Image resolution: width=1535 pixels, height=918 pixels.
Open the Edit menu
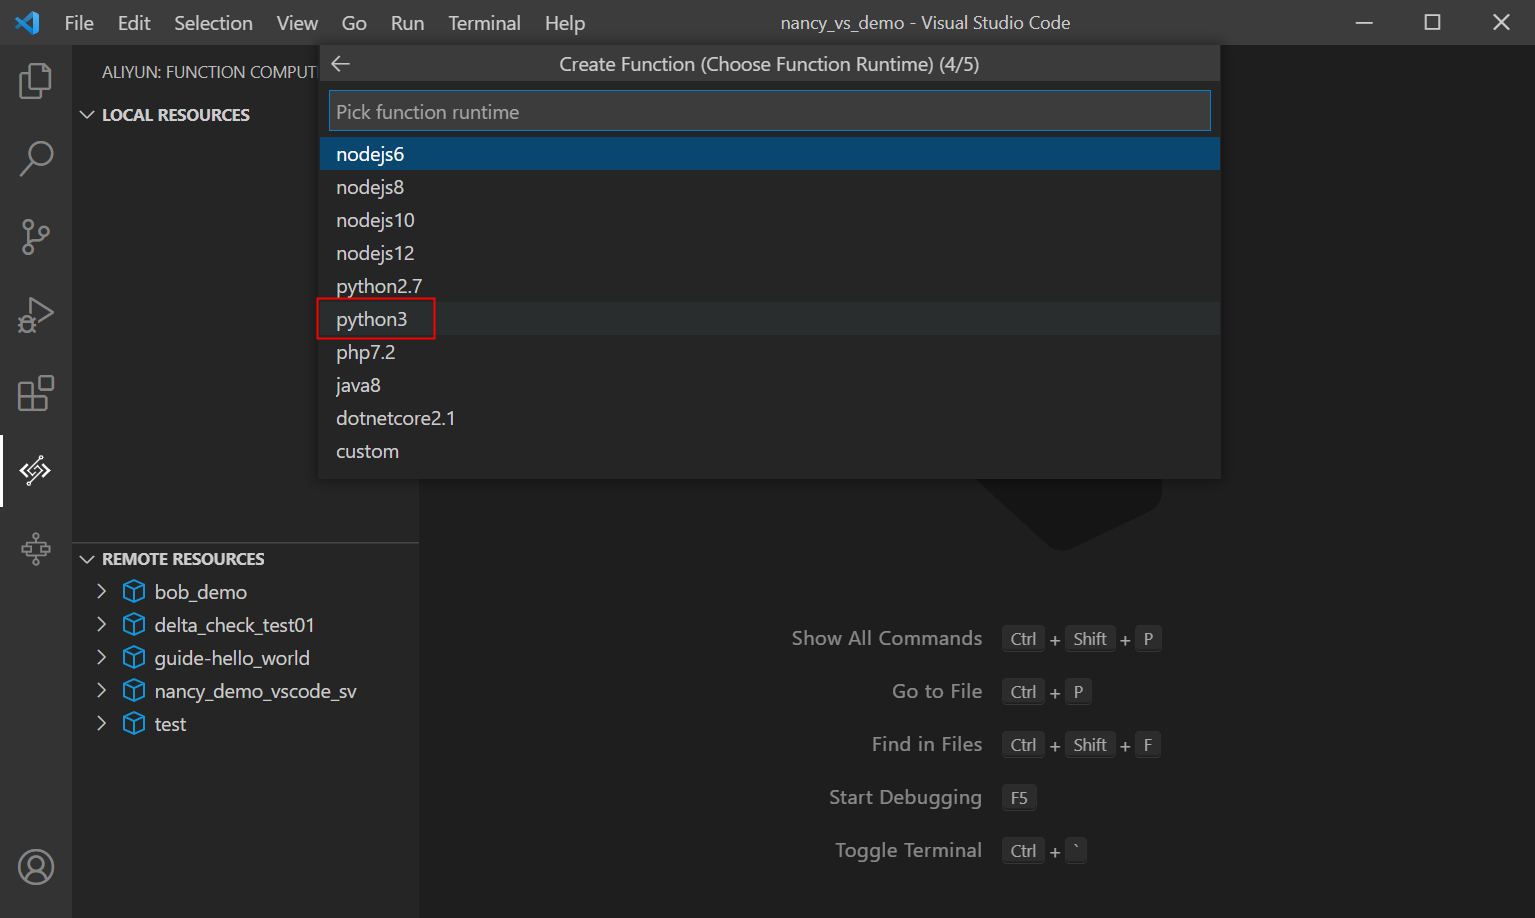pos(134,23)
